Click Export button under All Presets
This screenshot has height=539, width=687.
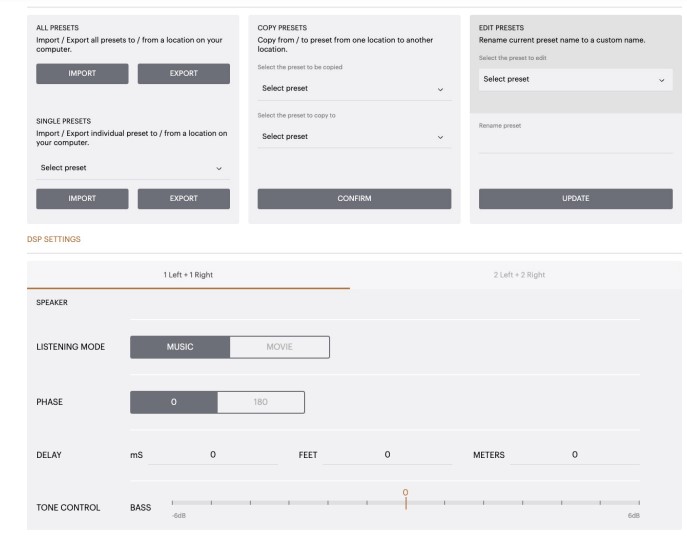tap(184, 73)
